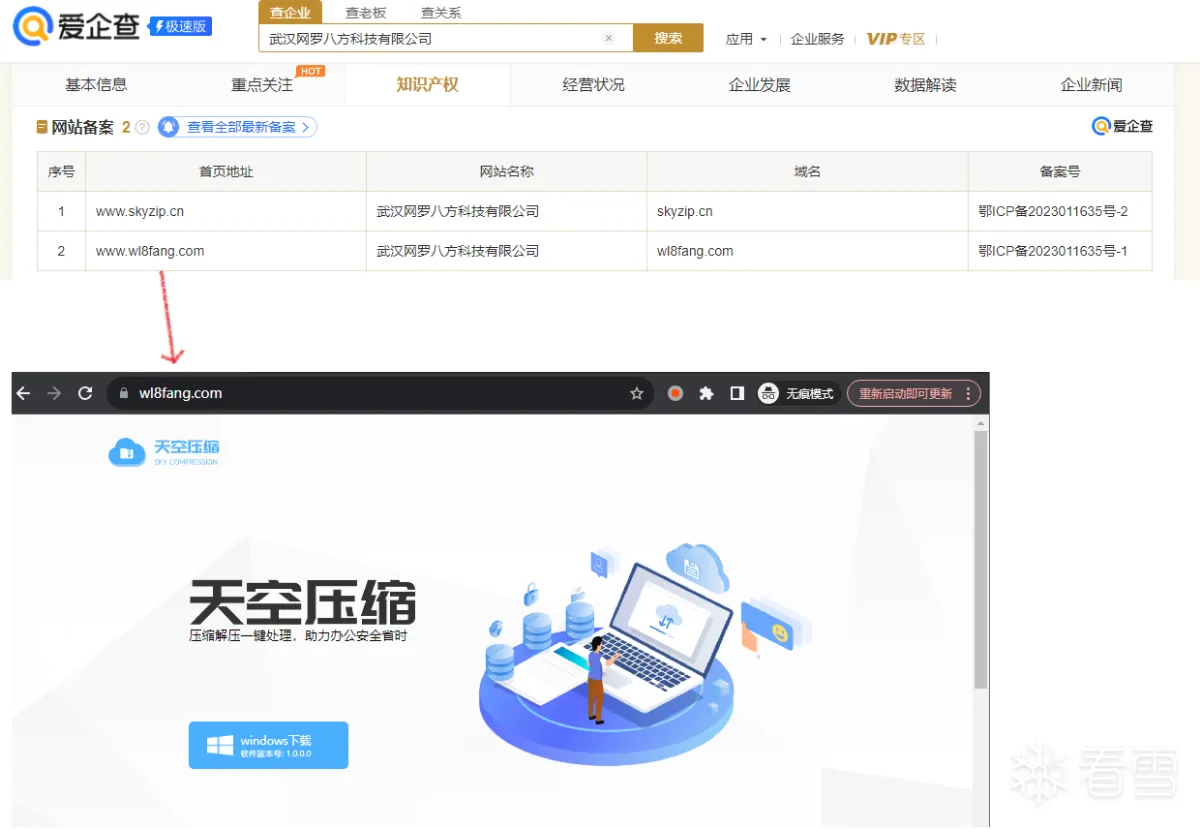Click the 网站备案 section heading
1200x829 pixels.
pyautogui.click(x=83, y=127)
